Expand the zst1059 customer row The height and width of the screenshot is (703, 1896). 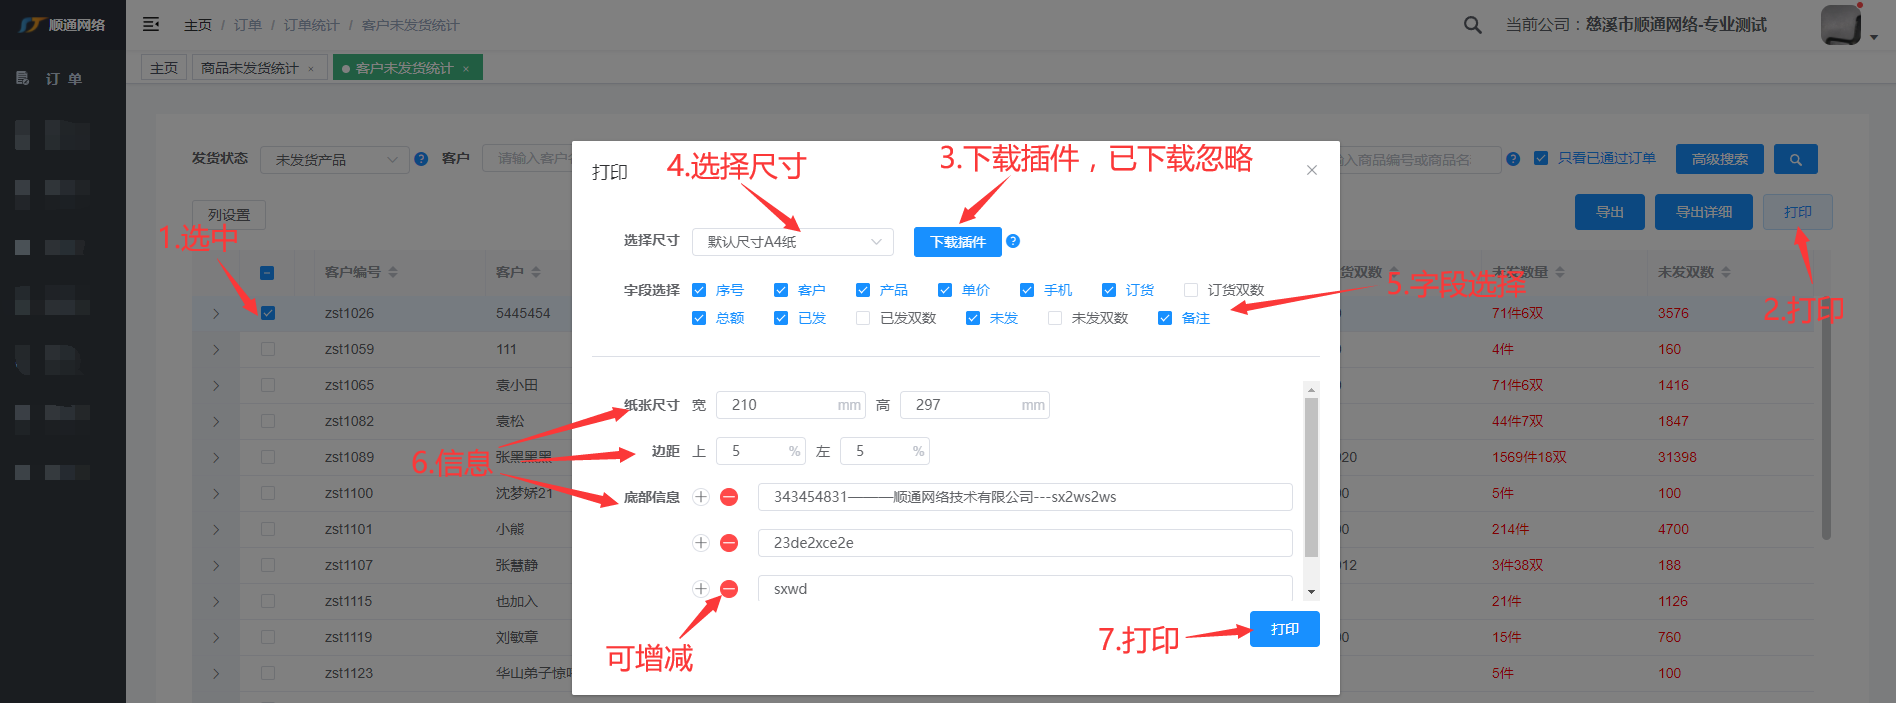coord(216,350)
